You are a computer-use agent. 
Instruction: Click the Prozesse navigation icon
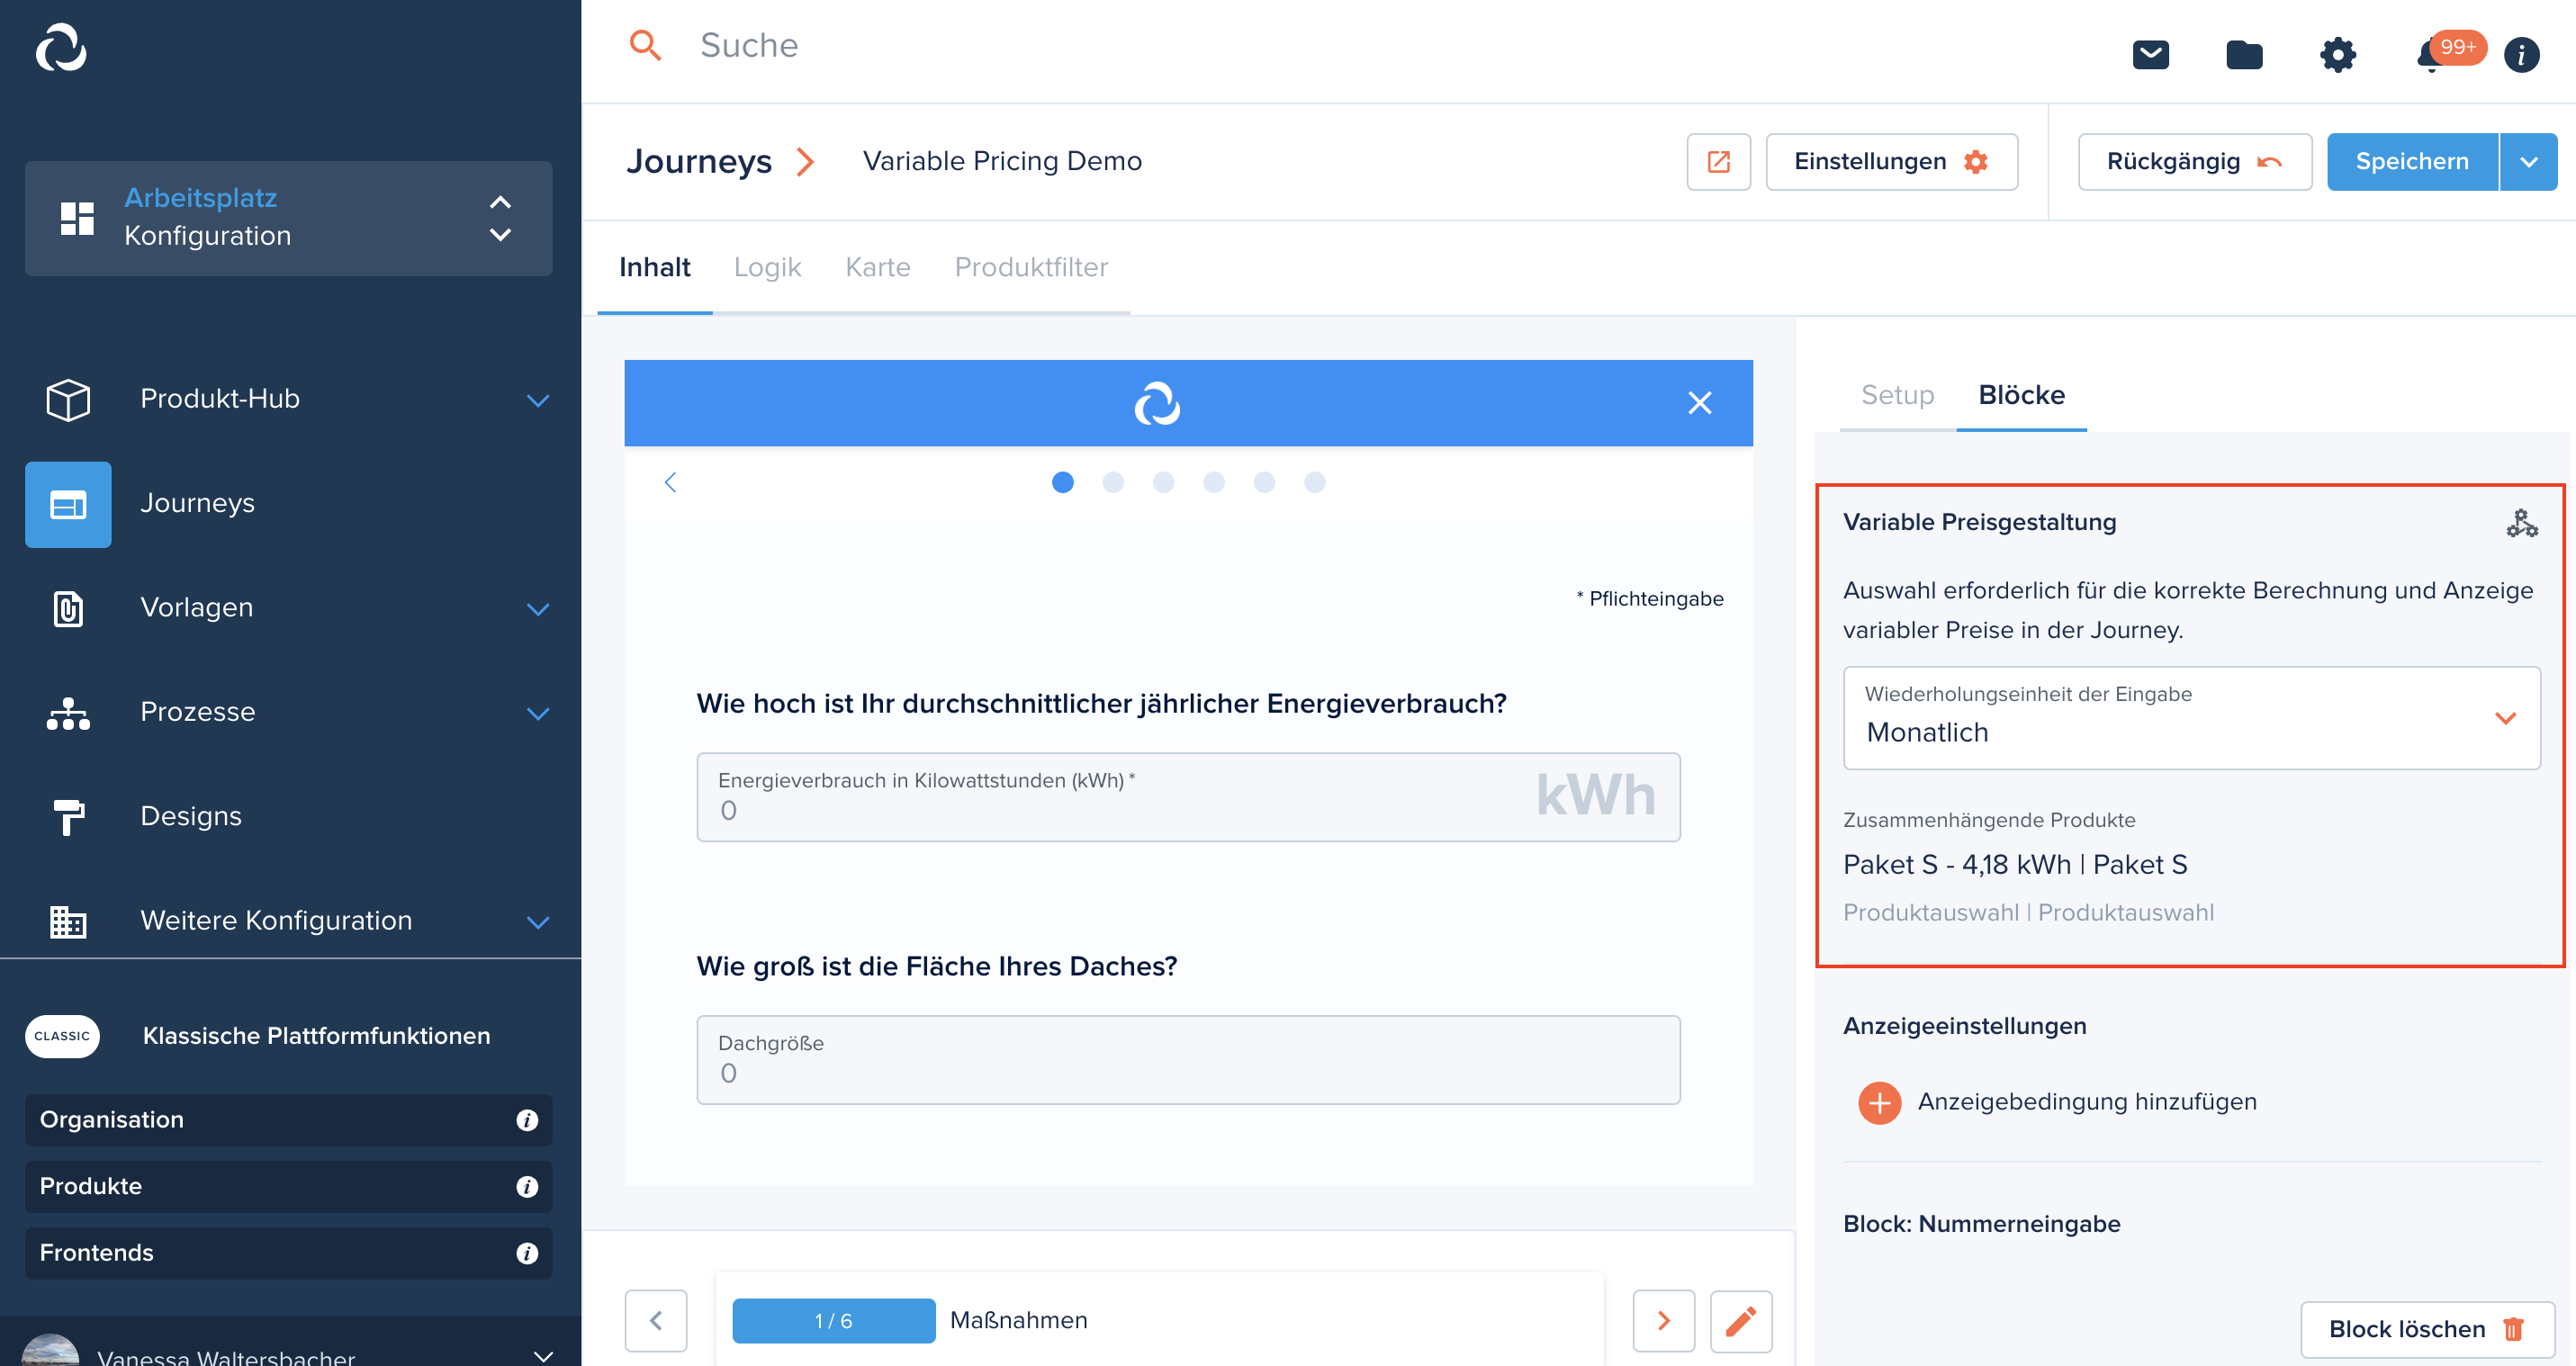[x=70, y=712]
